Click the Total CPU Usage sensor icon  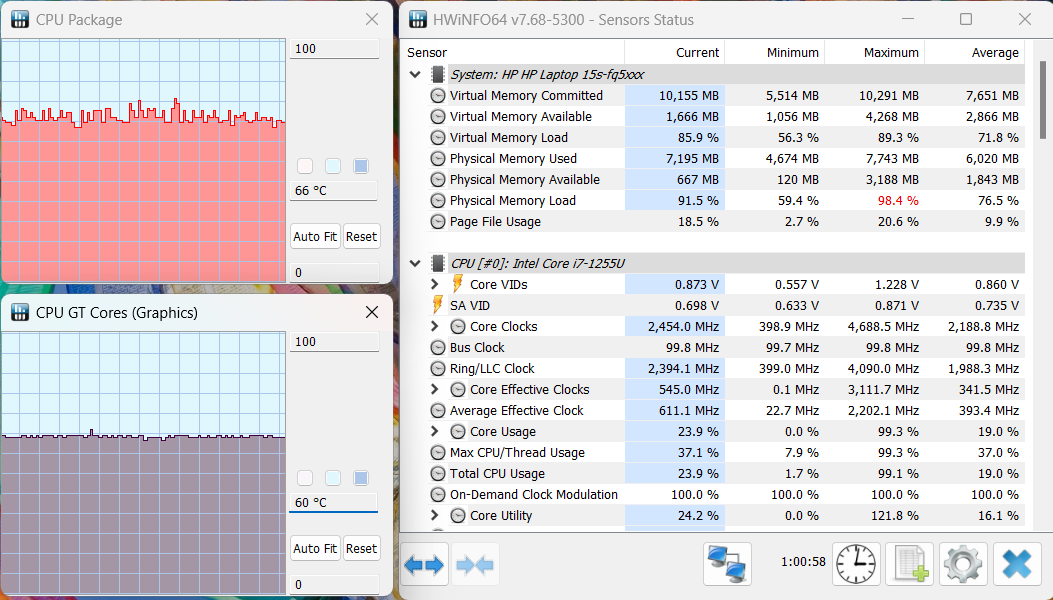[x=438, y=474]
